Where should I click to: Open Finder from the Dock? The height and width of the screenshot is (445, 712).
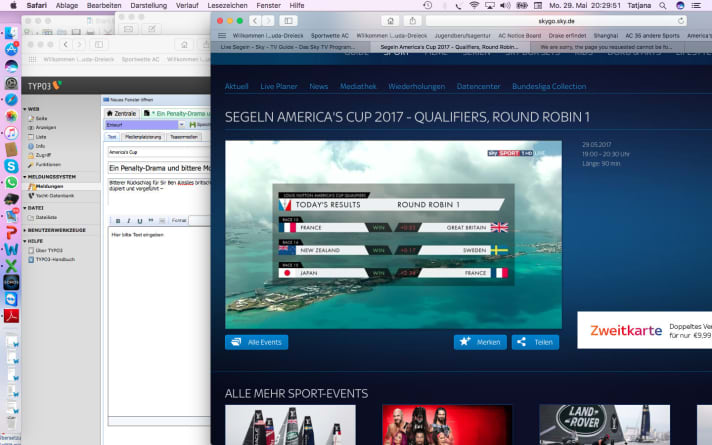tap(11, 33)
